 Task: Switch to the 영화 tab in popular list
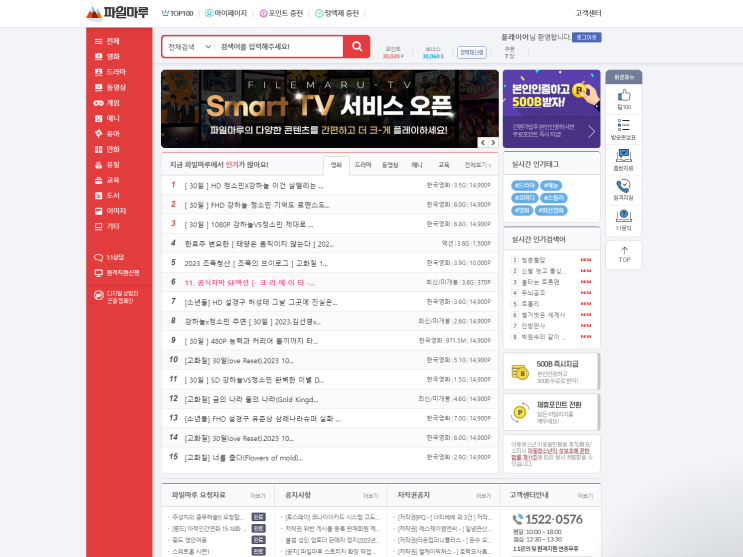pyautogui.click(x=336, y=165)
